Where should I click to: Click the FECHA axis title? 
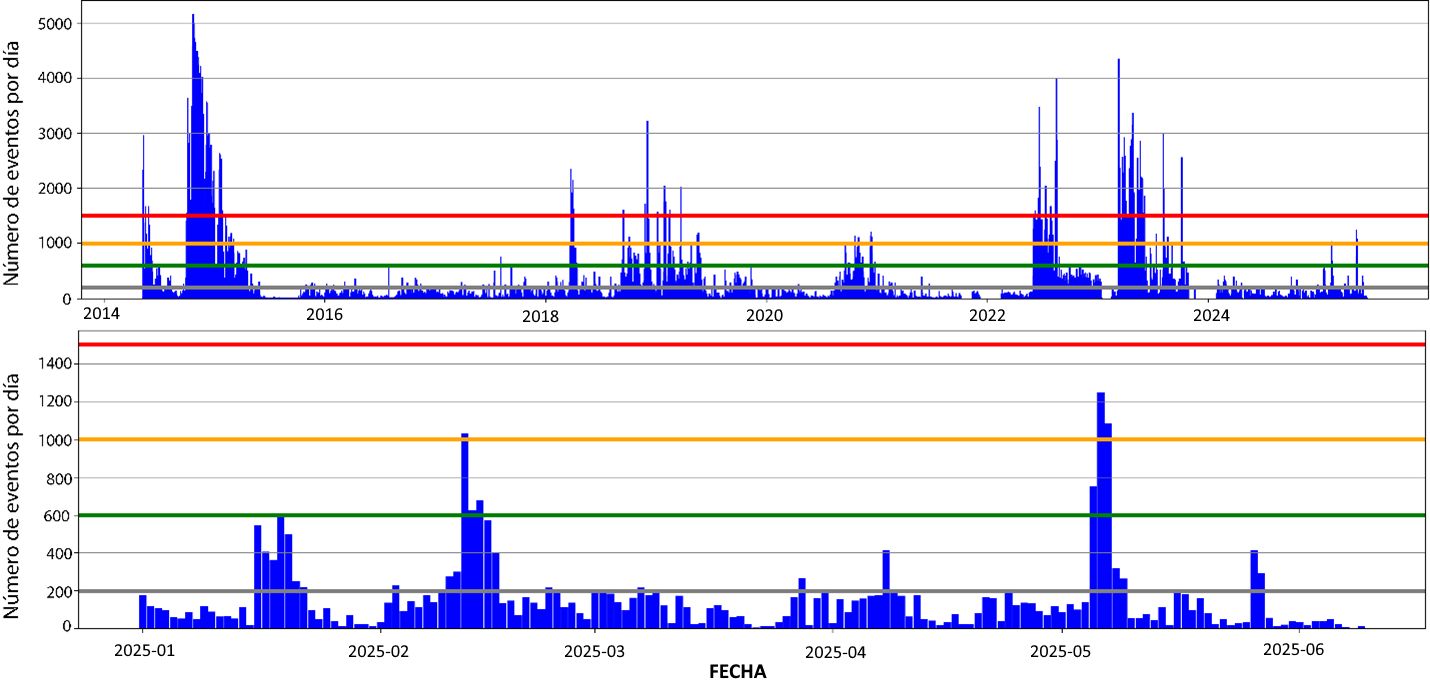(x=737, y=672)
